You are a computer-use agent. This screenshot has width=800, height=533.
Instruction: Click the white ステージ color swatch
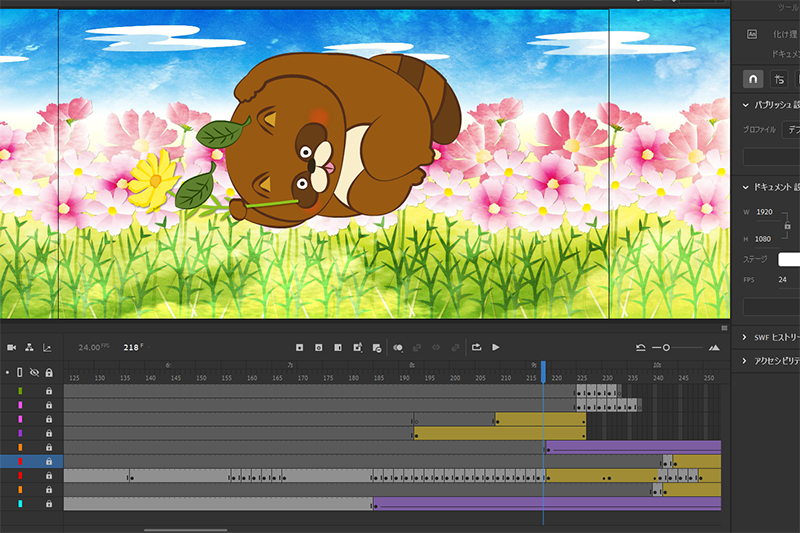[789, 259]
